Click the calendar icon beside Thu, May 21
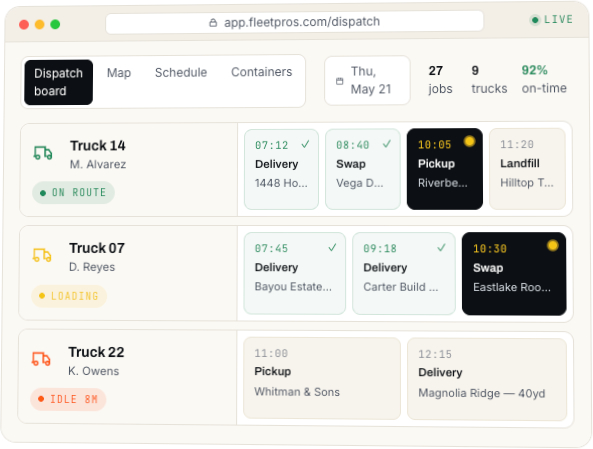This screenshot has width=593, height=449. [340, 81]
